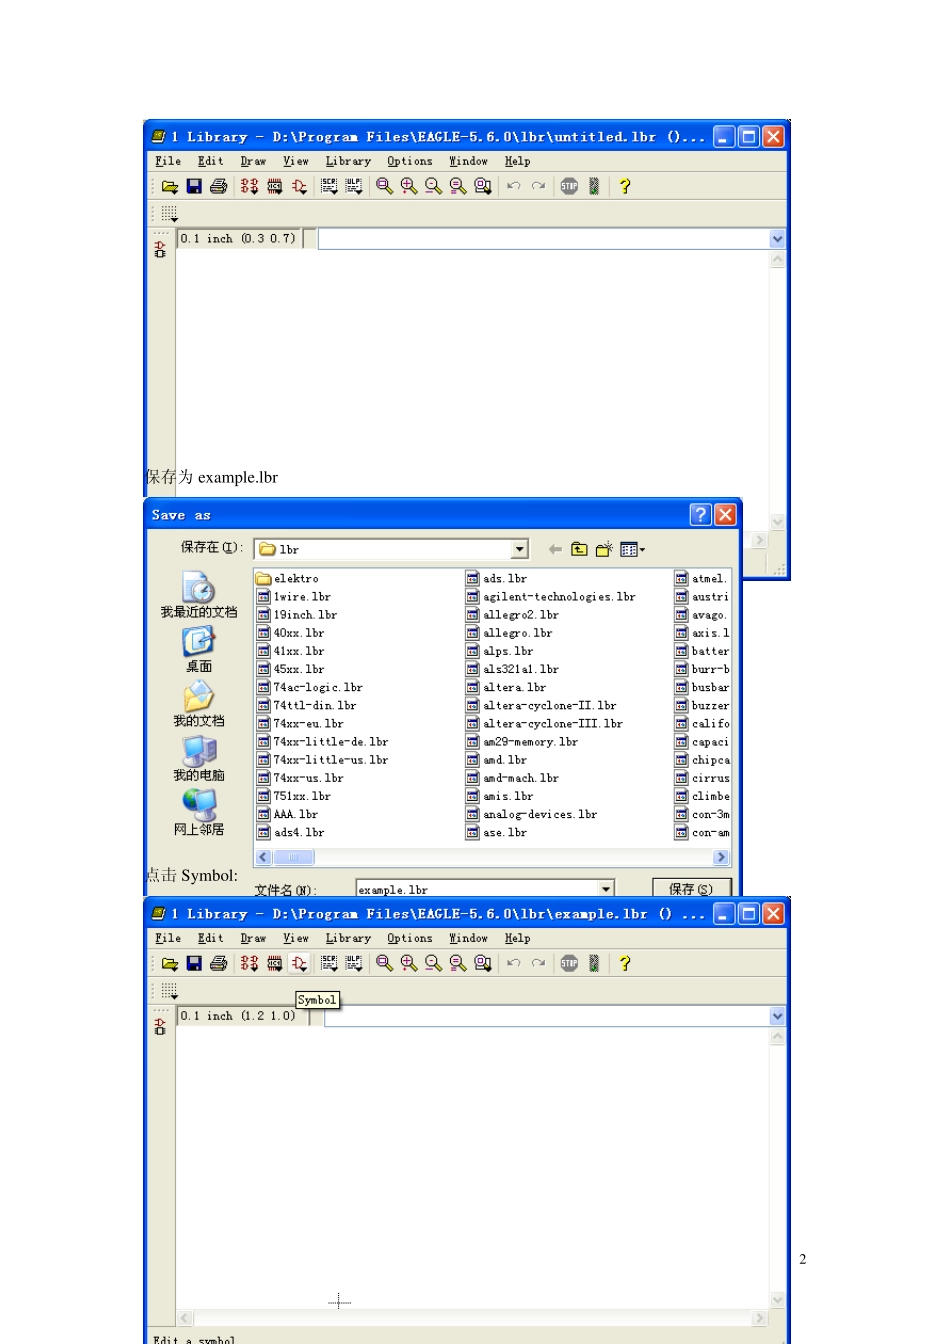
Task: Run script SCR icon in untitled.lbr window
Action: (x=329, y=186)
